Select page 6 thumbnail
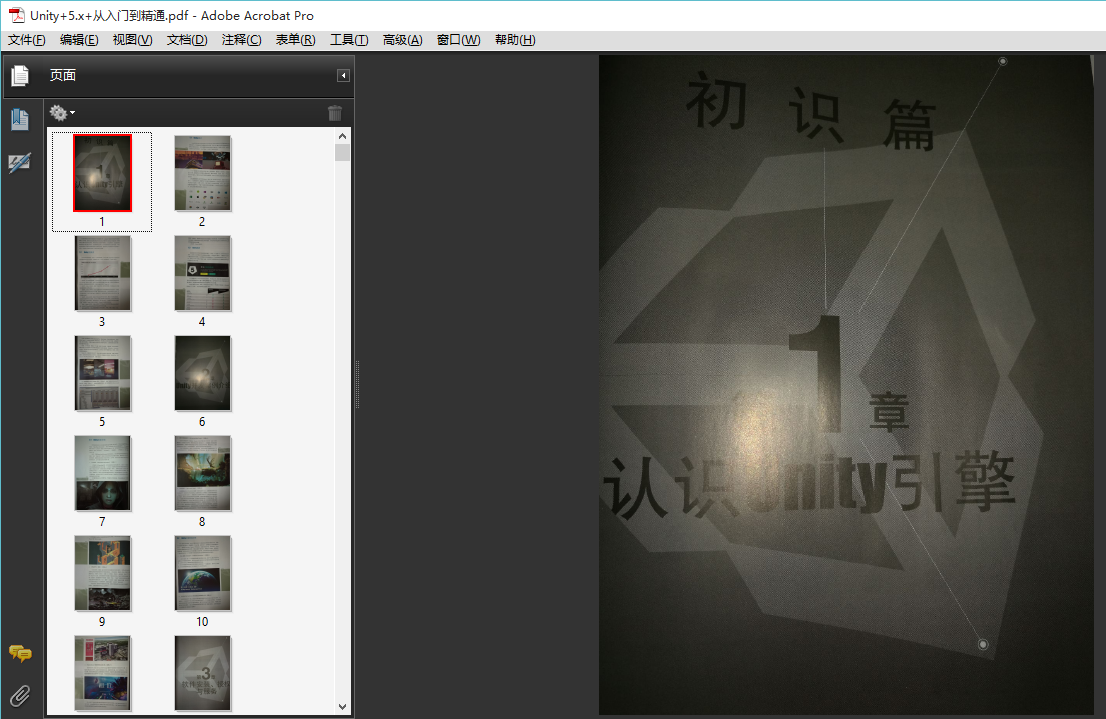The height and width of the screenshot is (719, 1106). (x=202, y=373)
